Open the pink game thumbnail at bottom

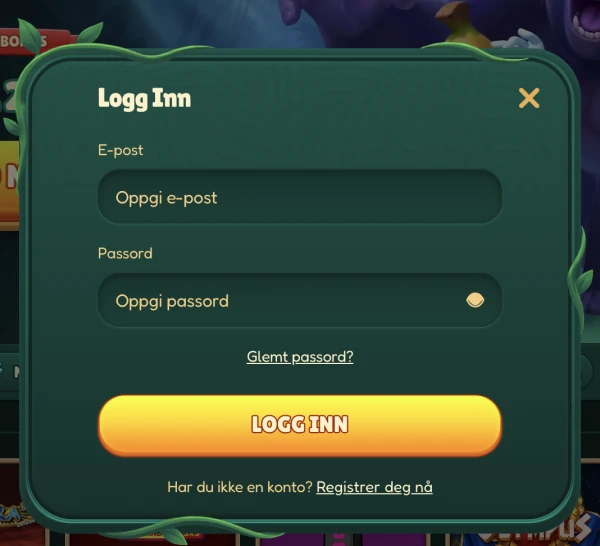339,539
